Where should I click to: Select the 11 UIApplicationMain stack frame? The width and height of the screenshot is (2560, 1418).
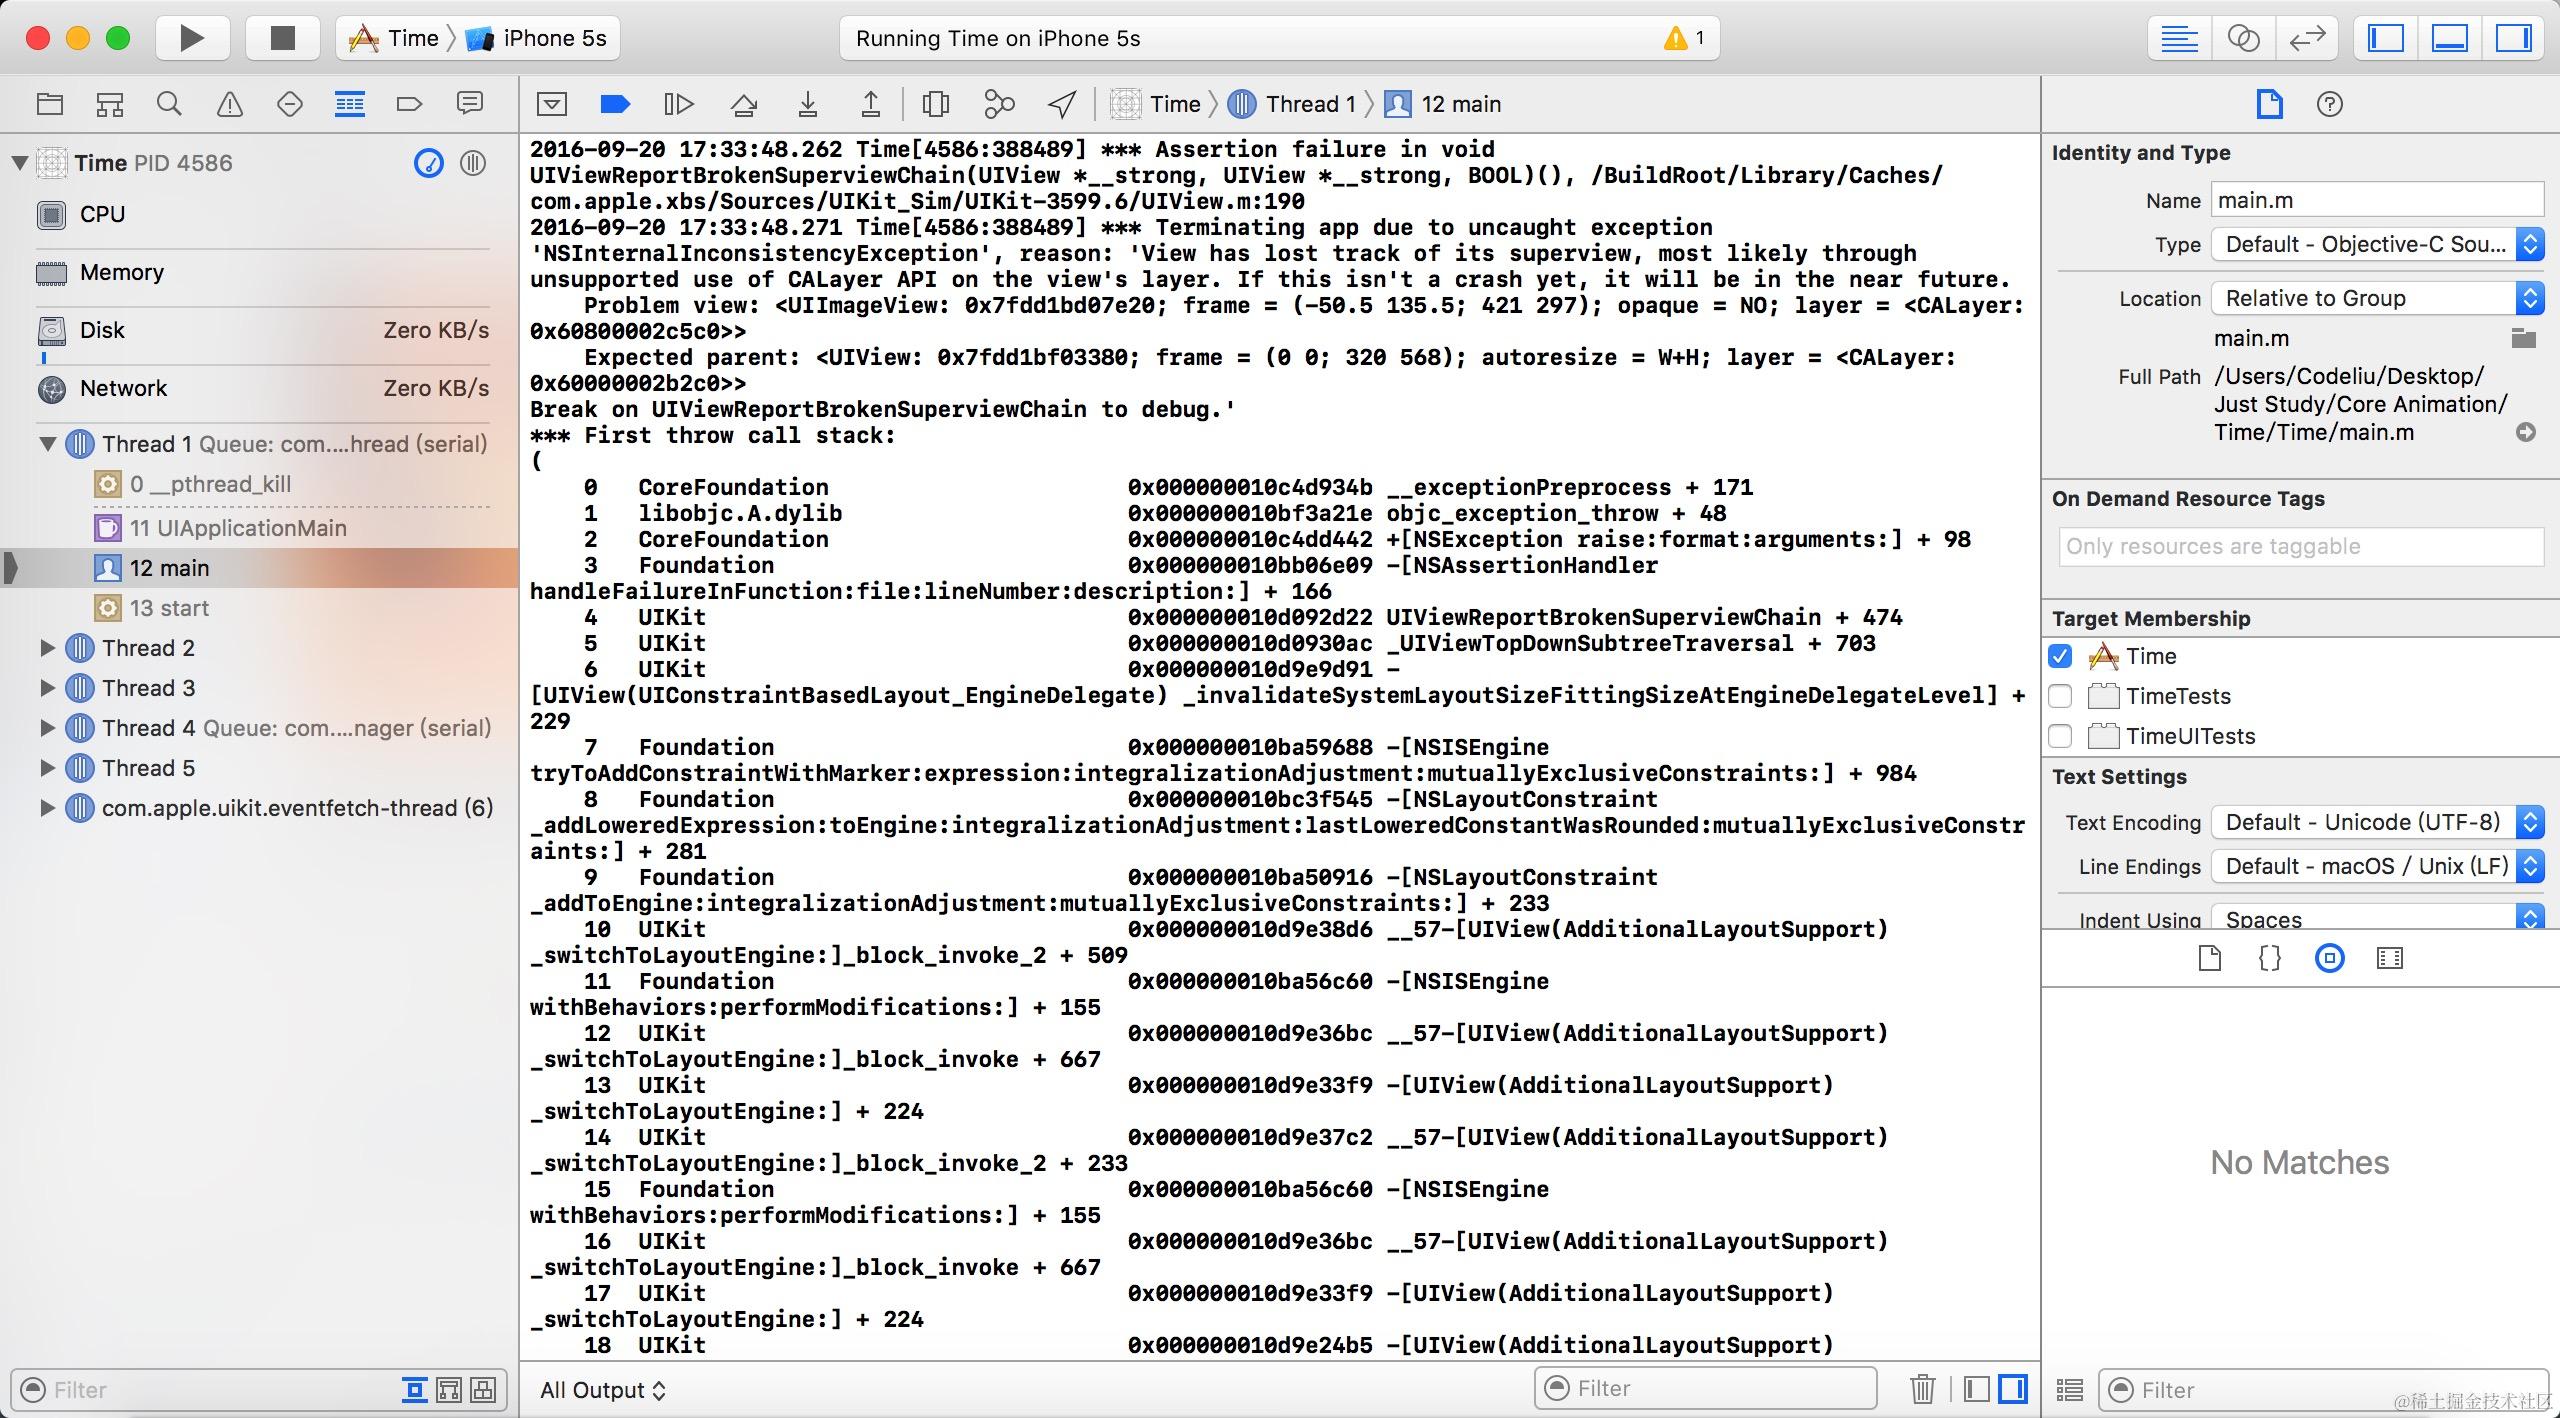click(x=238, y=528)
